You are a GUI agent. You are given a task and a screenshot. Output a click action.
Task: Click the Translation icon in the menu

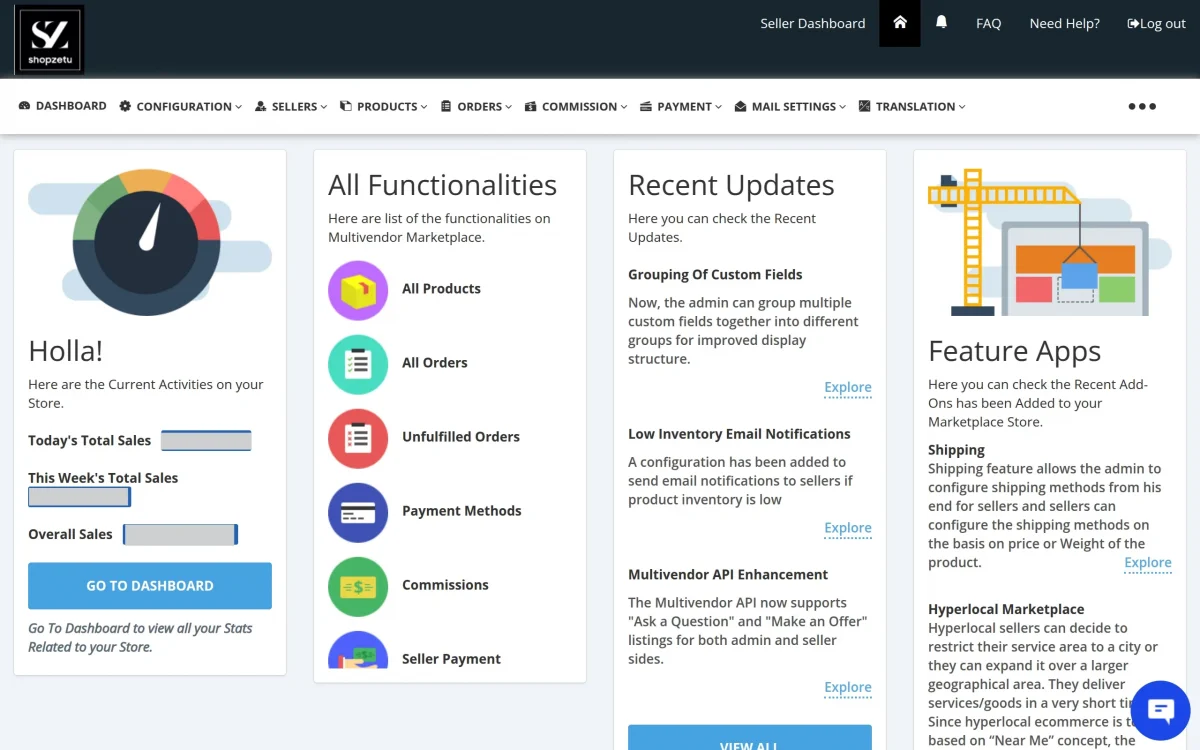pyautogui.click(x=865, y=106)
